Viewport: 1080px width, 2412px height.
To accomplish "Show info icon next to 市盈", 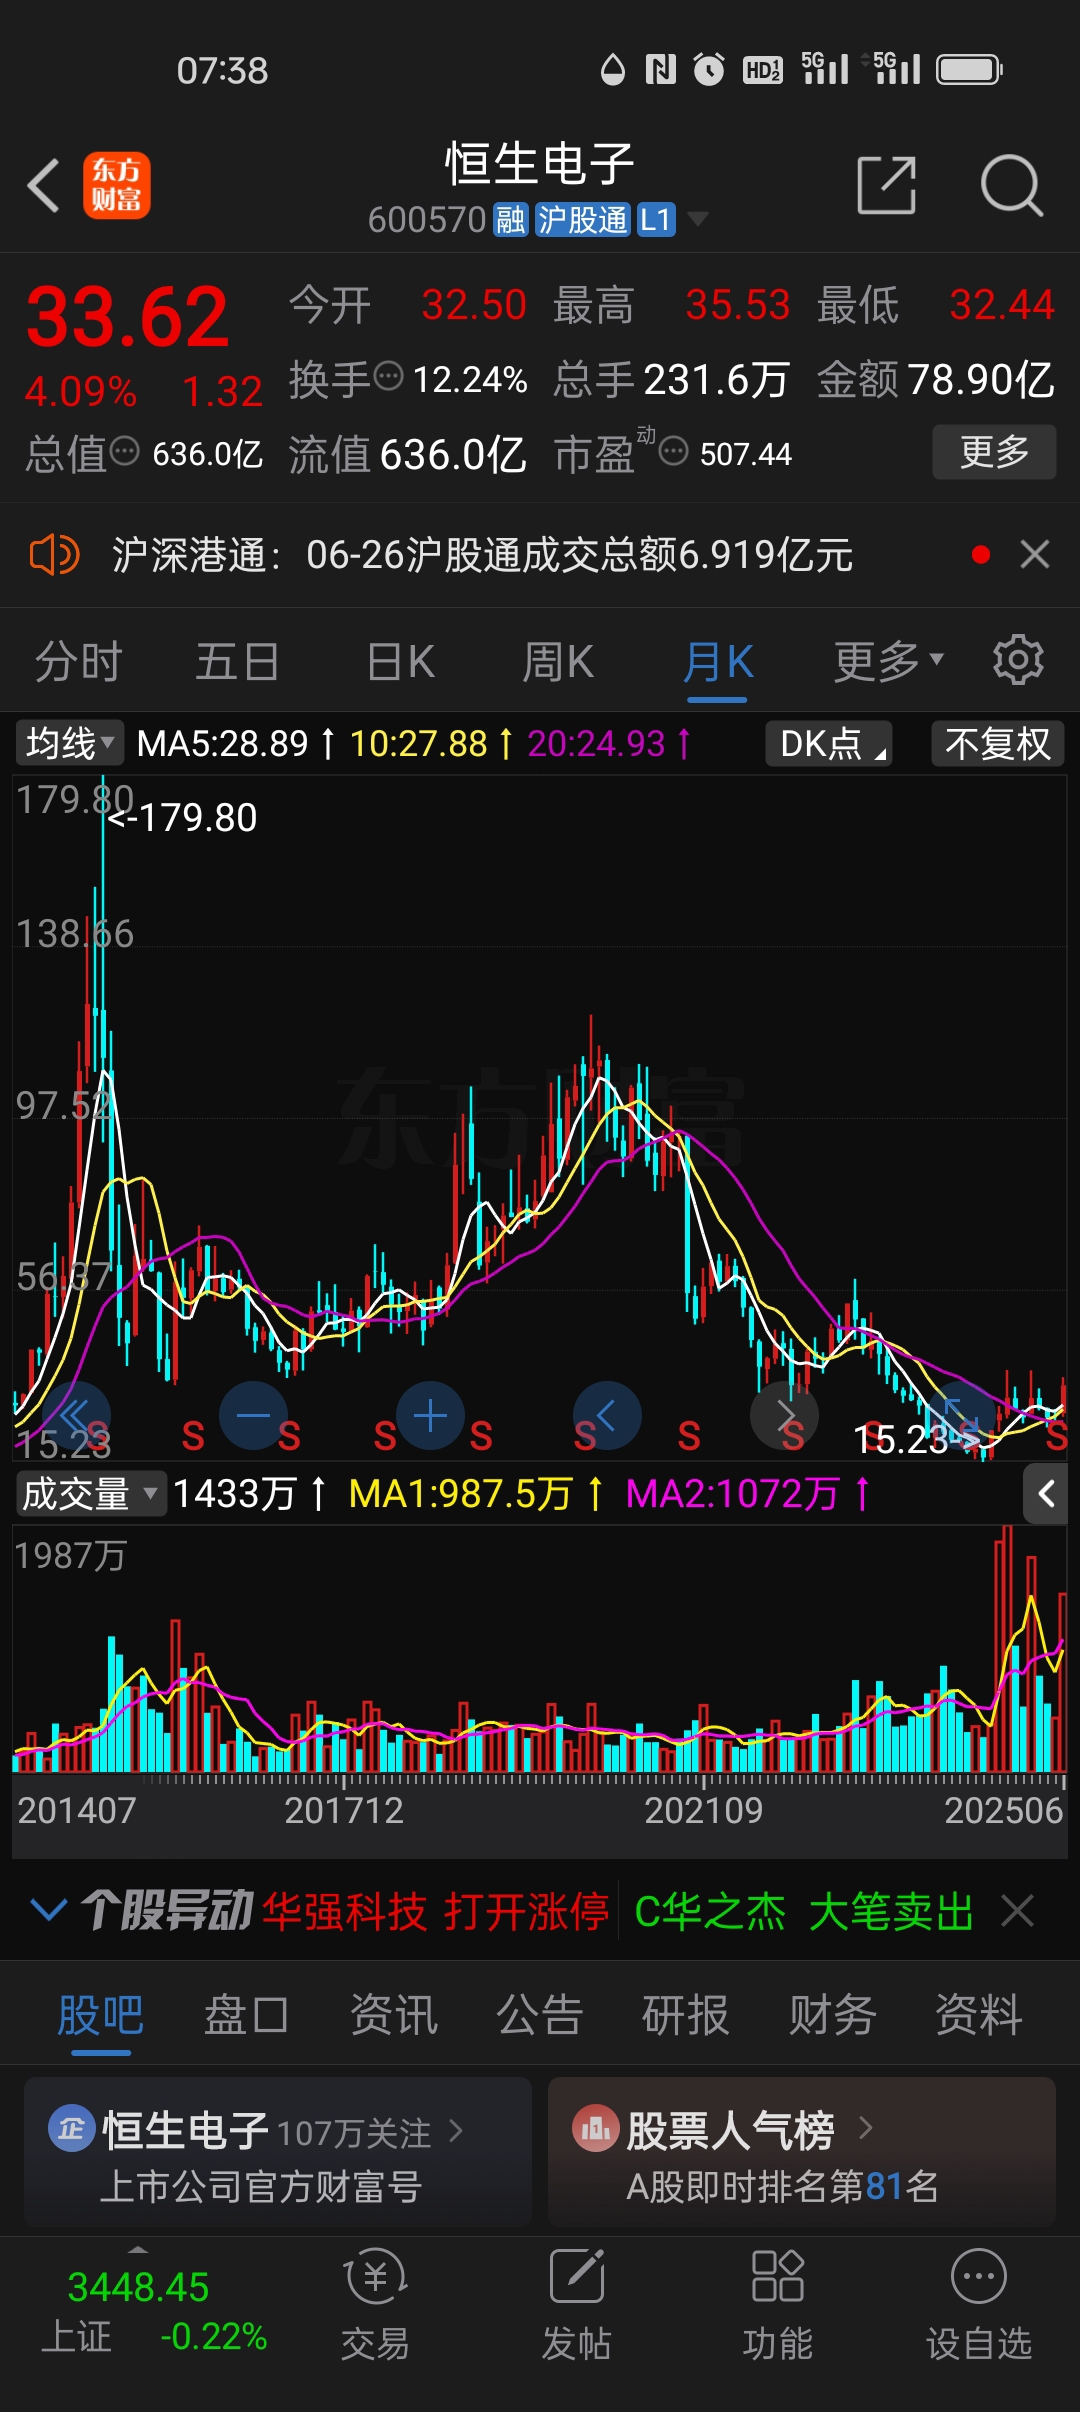I will 674,451.
